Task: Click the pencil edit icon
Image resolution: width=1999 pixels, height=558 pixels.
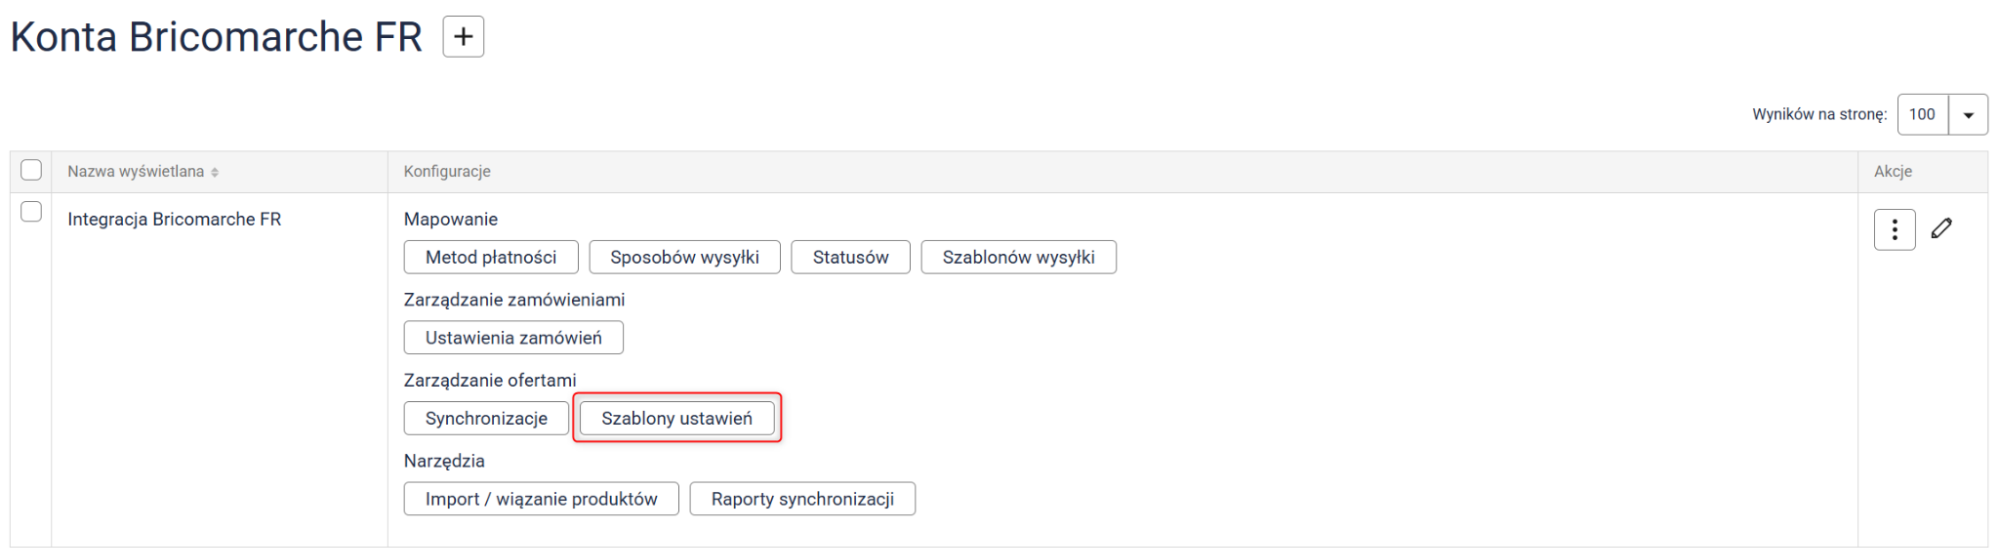Action: click(1941, 229)
